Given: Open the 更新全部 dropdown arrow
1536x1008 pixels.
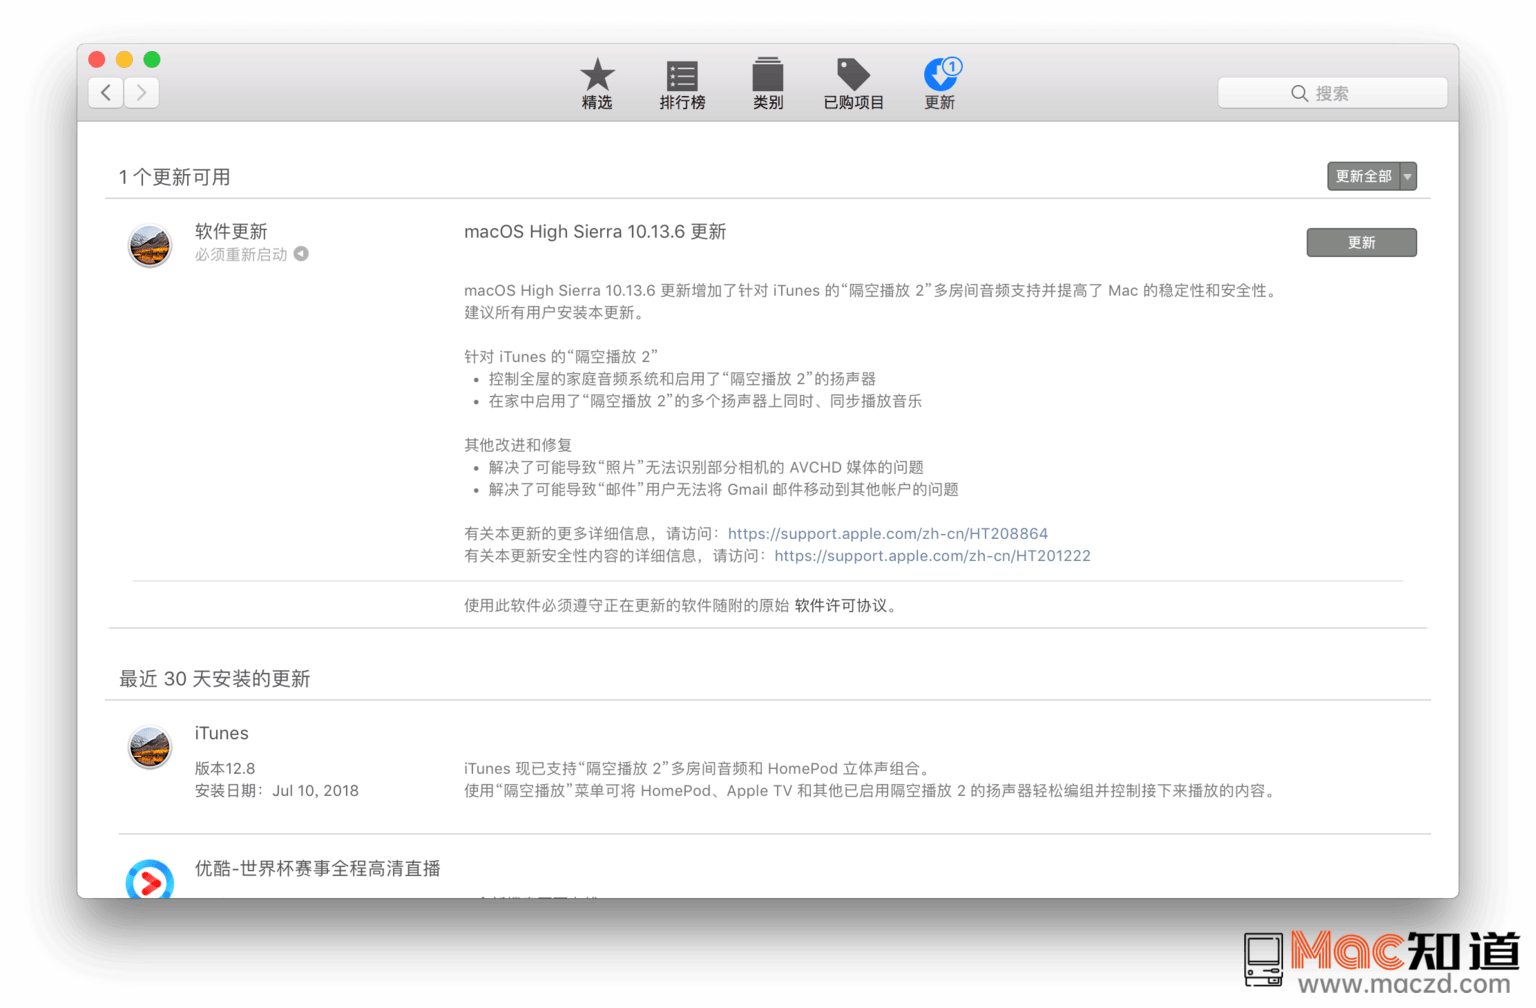Looking at the screenshot, I should coord(1408,176).
